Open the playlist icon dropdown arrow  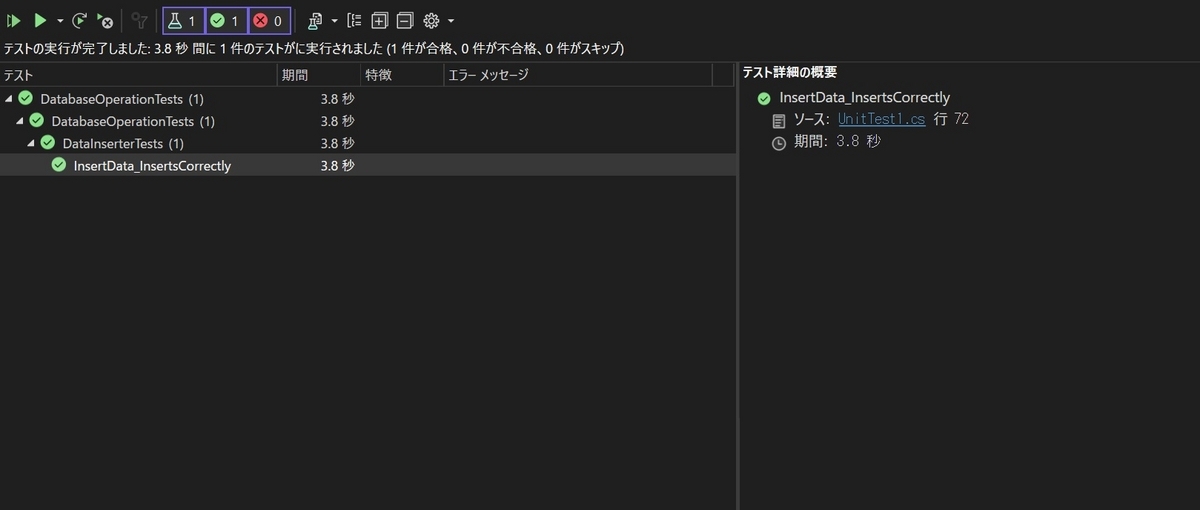[x=334, y=21]
